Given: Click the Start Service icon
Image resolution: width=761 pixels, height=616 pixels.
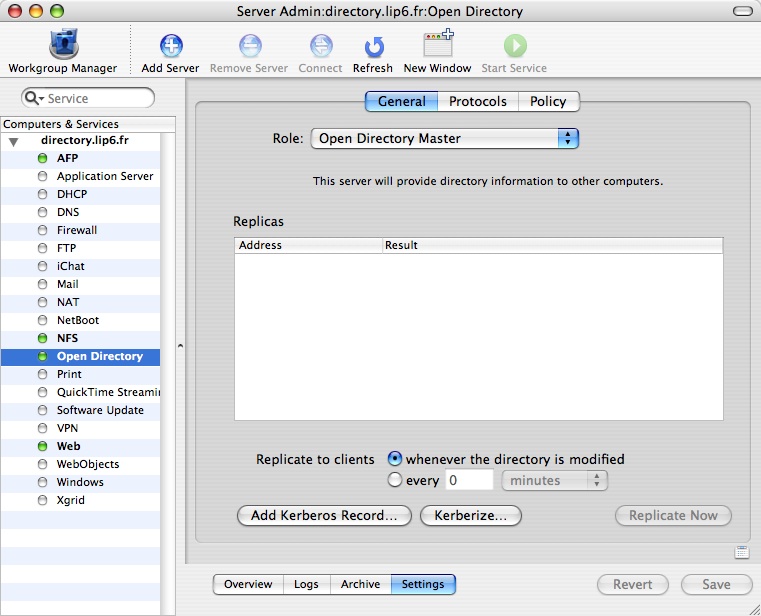Looking at the screenshot, I should click(514, 47).
